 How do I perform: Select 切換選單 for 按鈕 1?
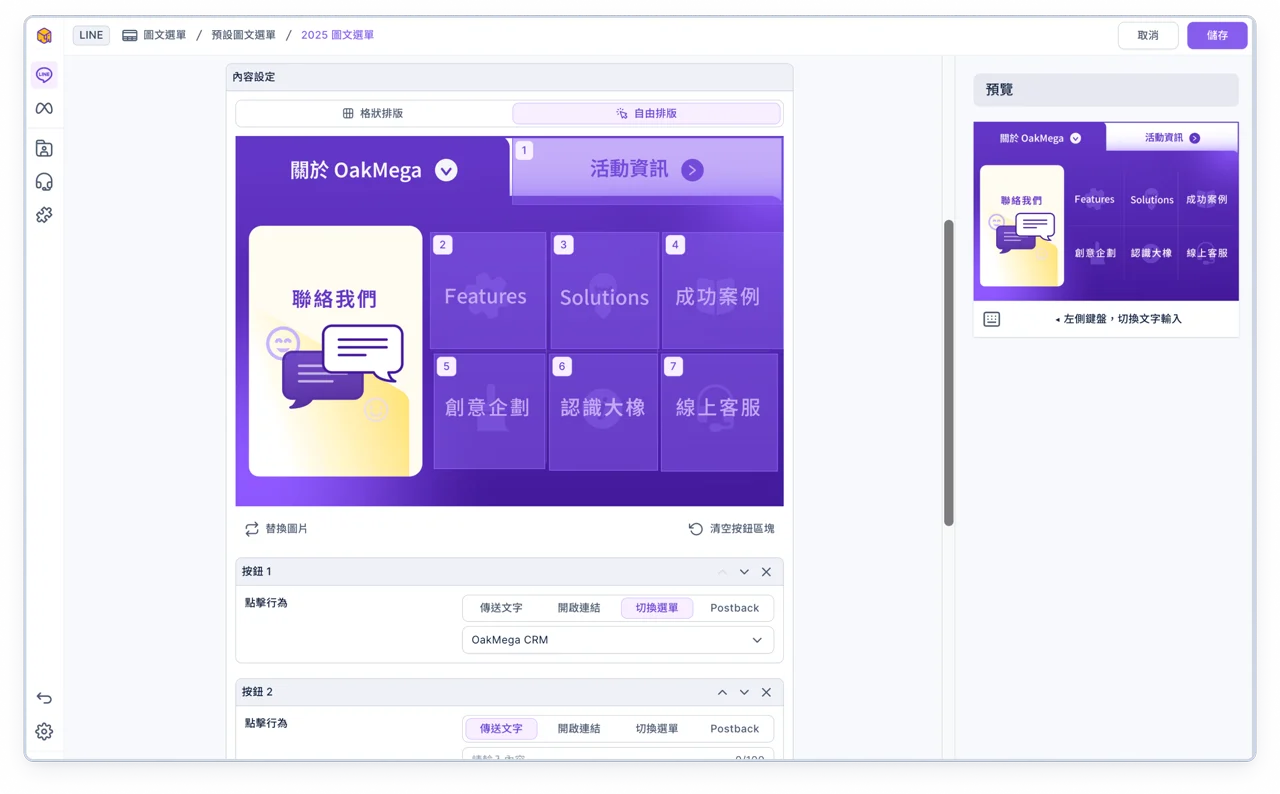657,608
